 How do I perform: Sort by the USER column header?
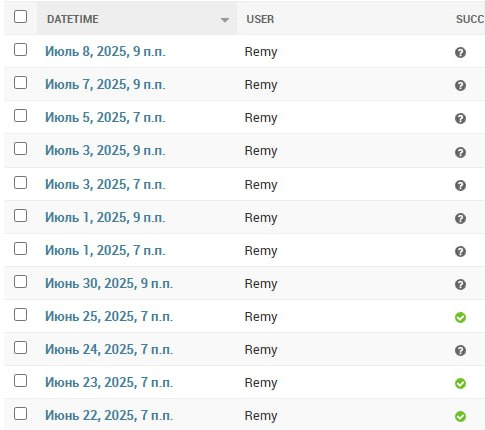(x=260, y=19)
